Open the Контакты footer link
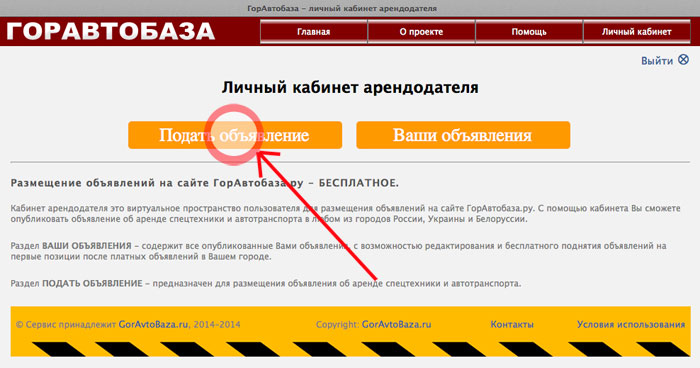The width and height of the screenshot is (700, 368). coord(512,325)
